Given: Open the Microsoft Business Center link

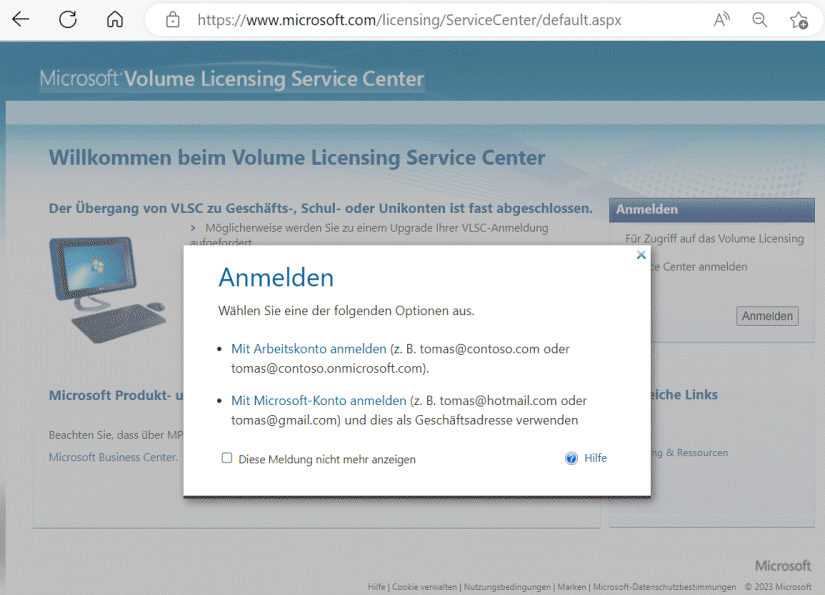Looking at the screenshot, I should (113, 457).
